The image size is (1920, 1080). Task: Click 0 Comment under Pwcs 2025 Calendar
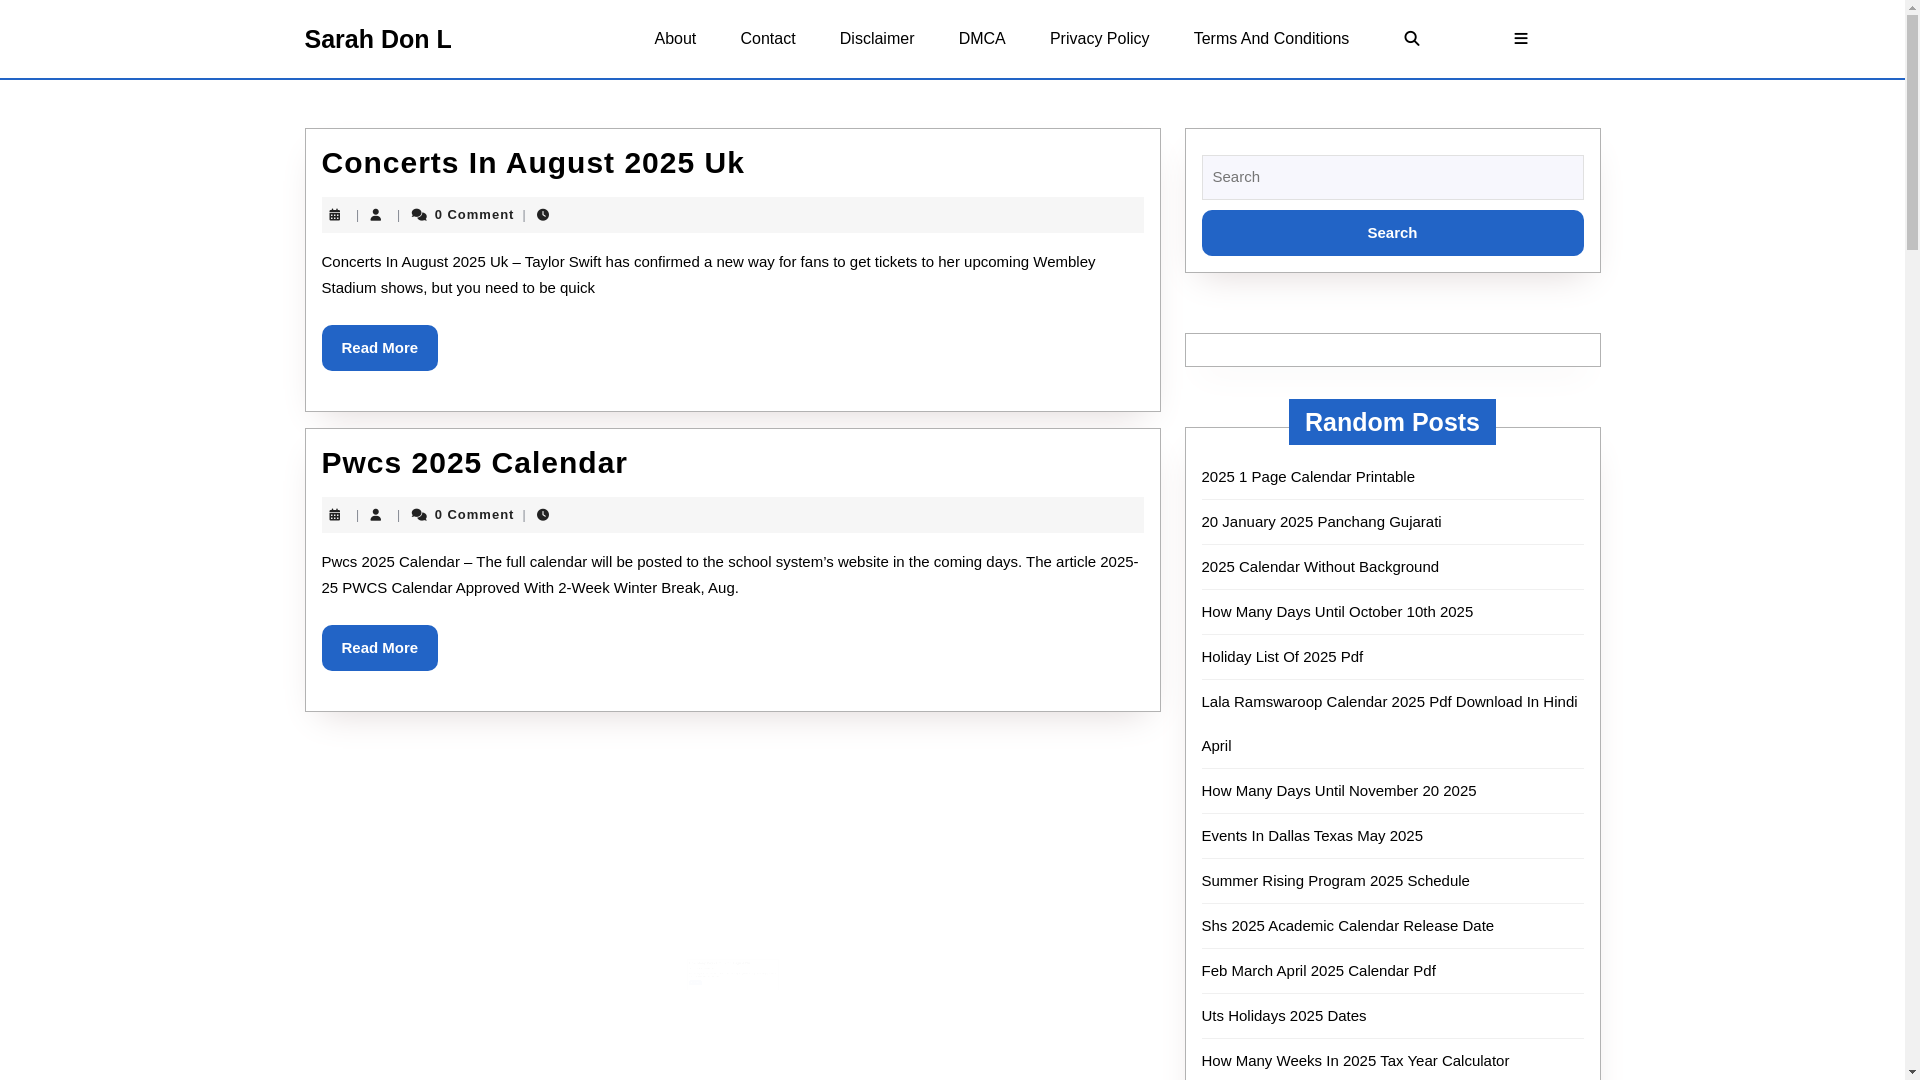(x=474, y=515)
